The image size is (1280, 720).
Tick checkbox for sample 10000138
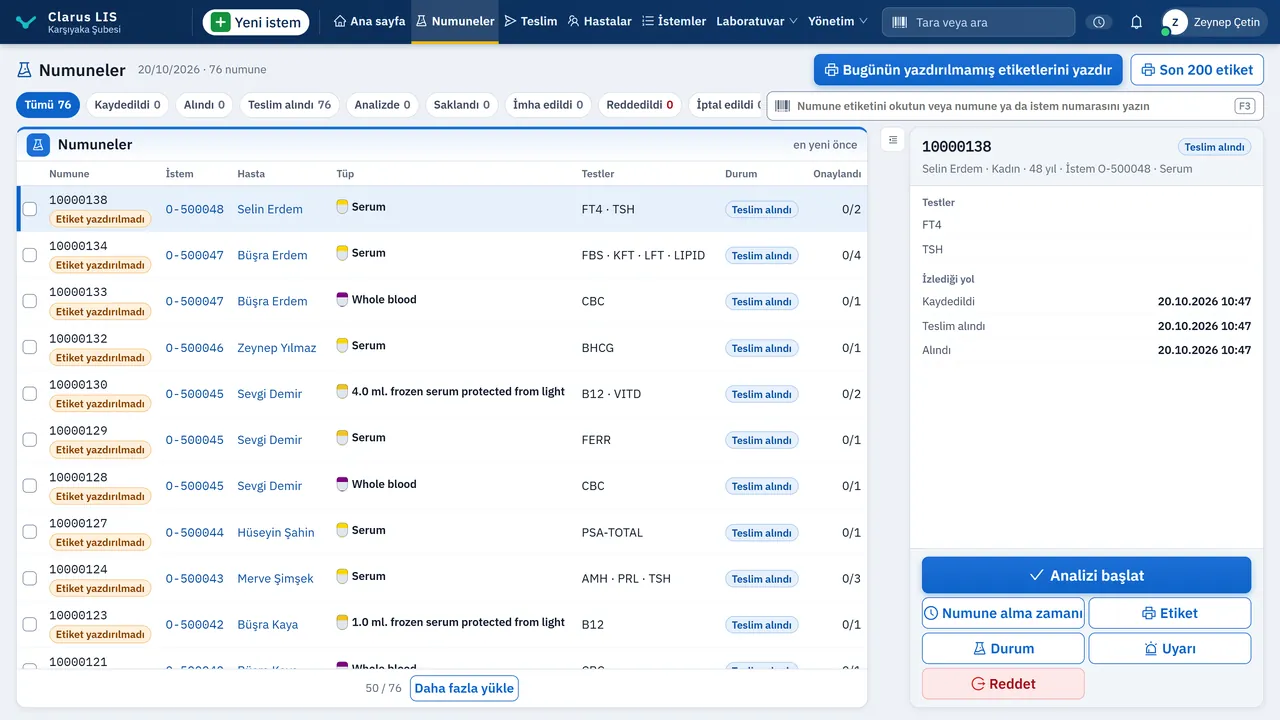point(30,209)
